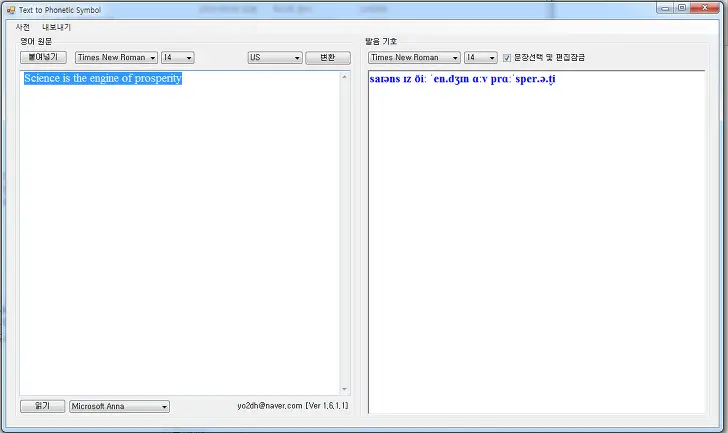
Task: Open the right font size 14 dropdown
Action: pos(481,58)
